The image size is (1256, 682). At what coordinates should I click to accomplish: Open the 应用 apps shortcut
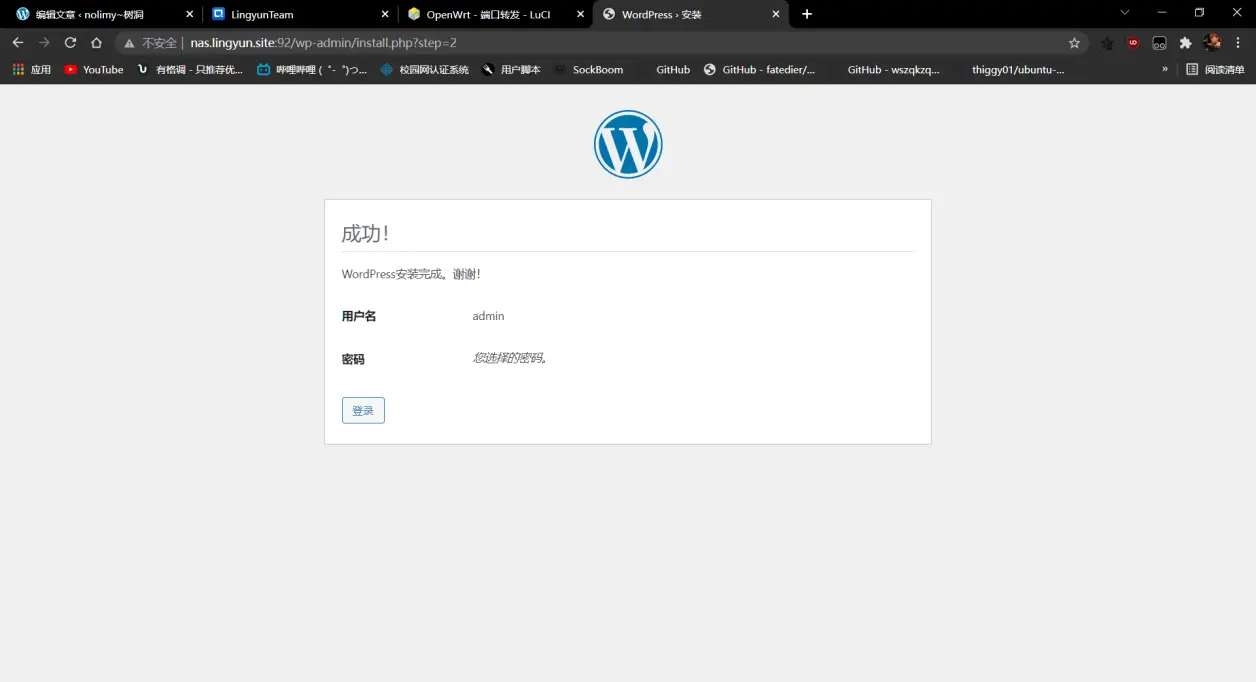tap(32, 70)
